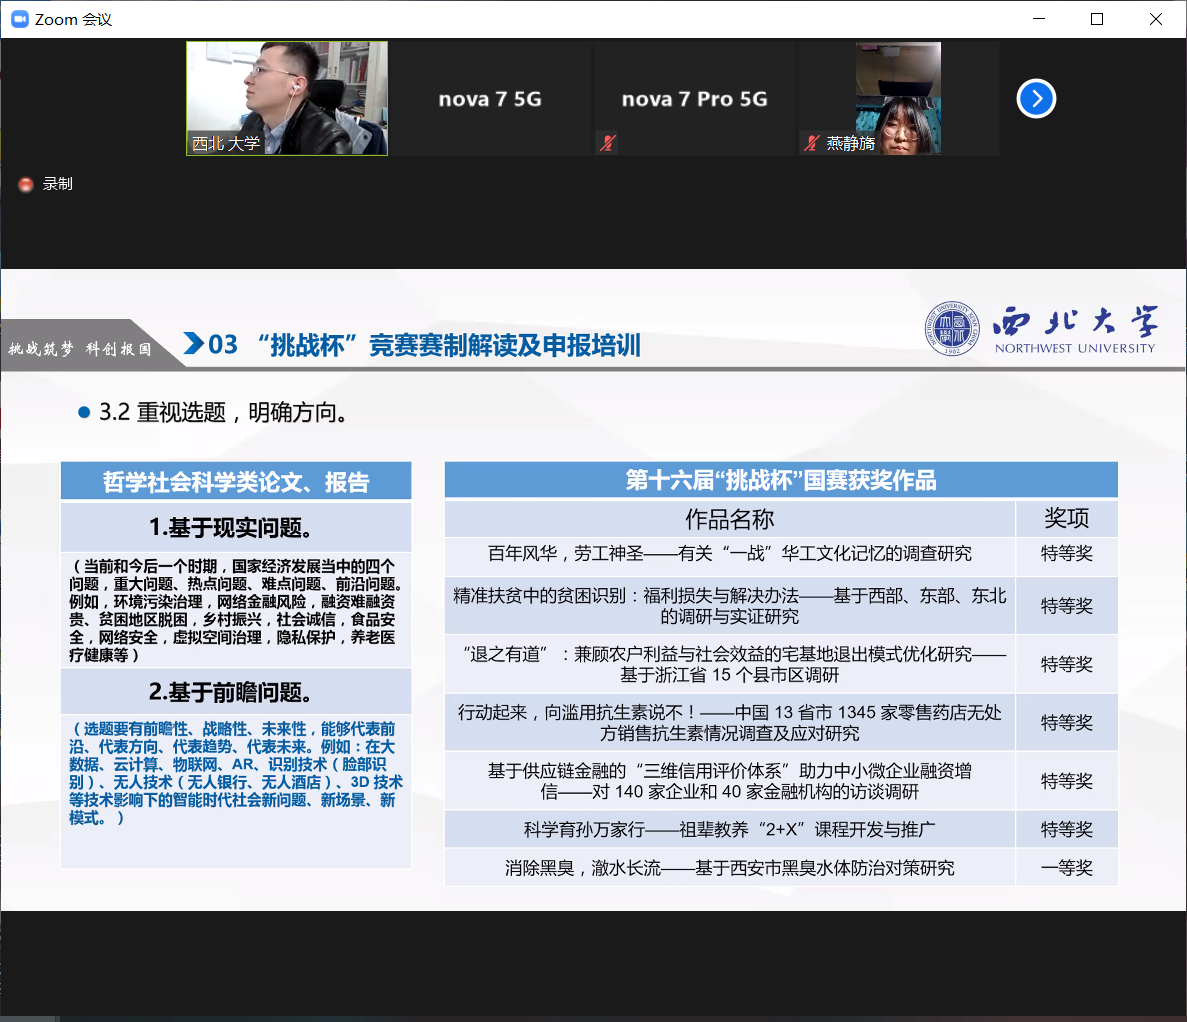
Task: Show next participants with blue arrow button
Action: (x=1036, y=98)
